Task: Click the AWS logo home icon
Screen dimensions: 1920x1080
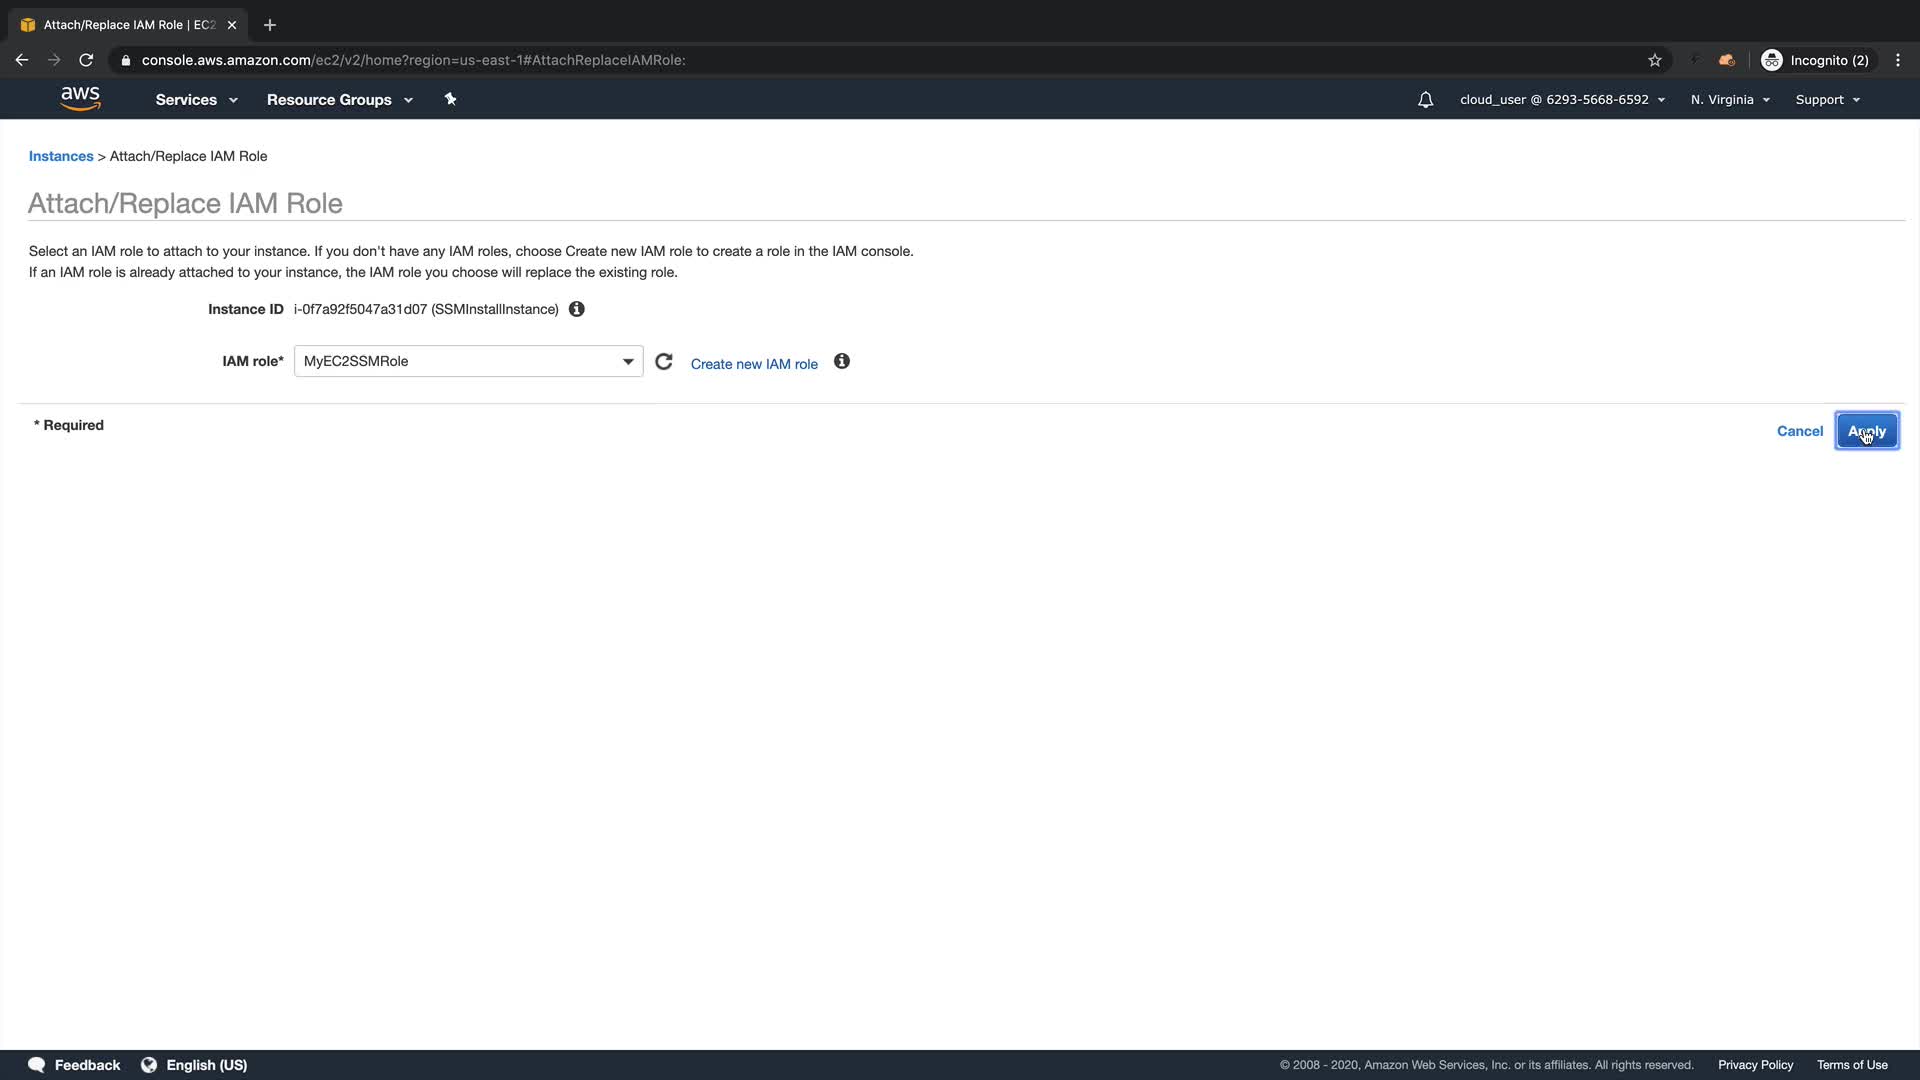Action: tap(80, 98)
